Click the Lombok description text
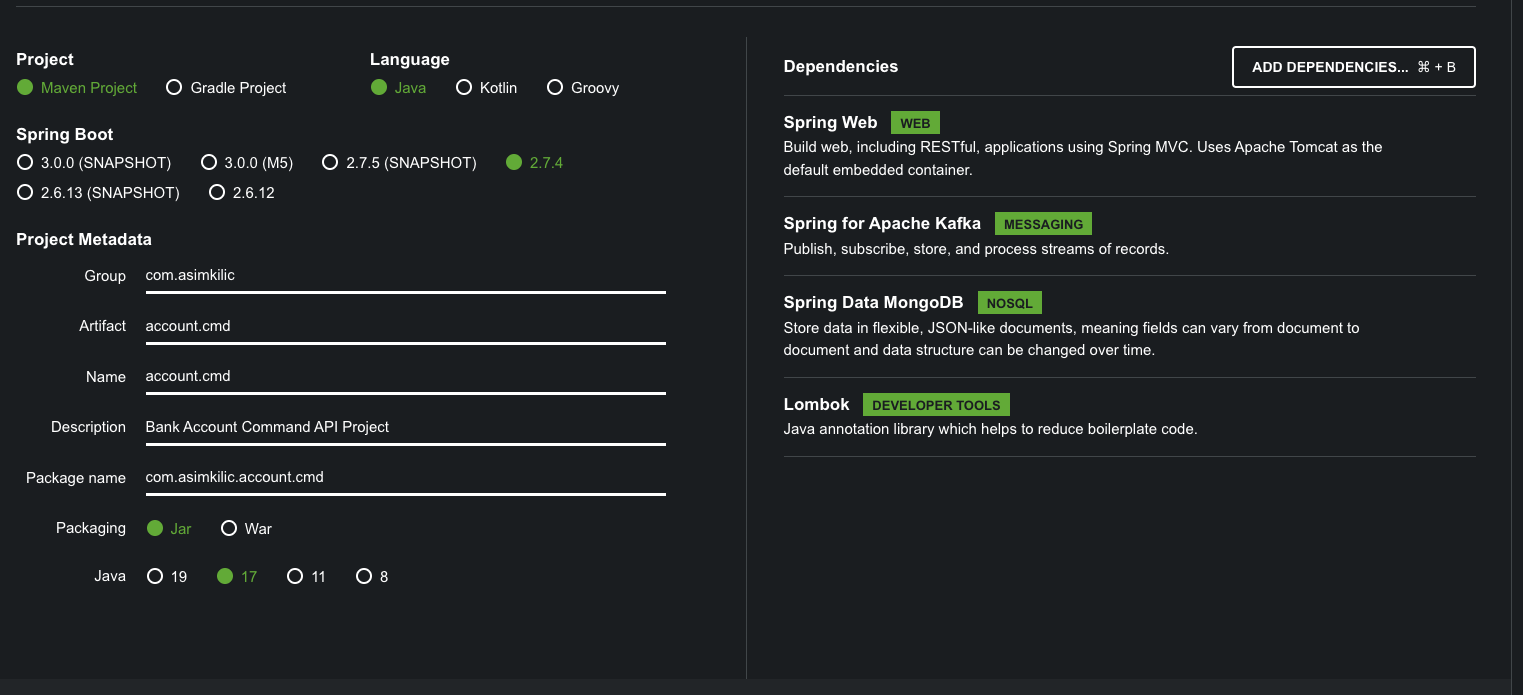 point(990,429)
